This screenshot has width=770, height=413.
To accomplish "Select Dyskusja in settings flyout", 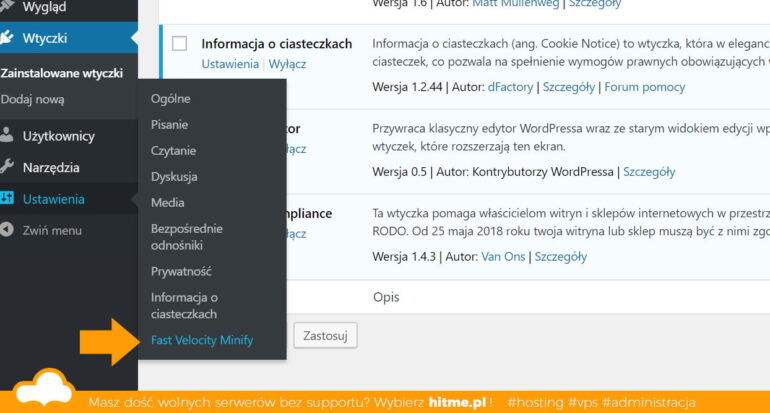I will [x=174, y=177].
